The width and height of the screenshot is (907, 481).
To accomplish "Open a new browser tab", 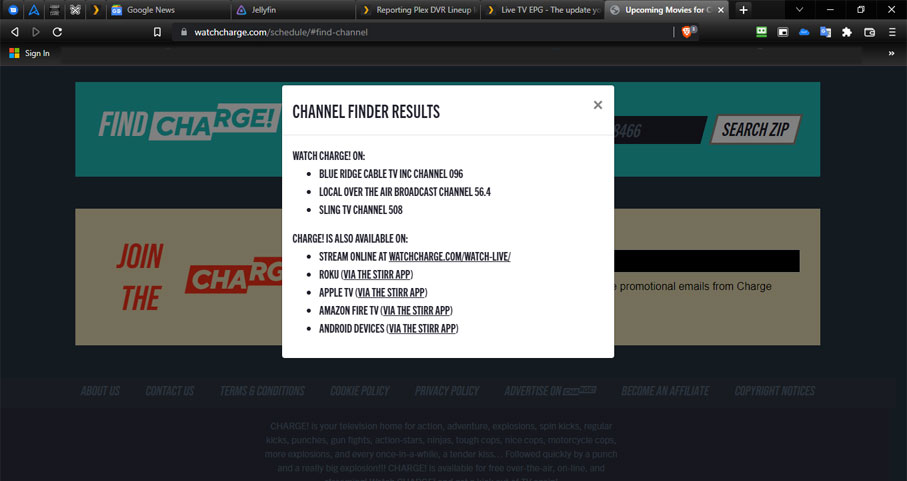I will (x=743, y=10).
